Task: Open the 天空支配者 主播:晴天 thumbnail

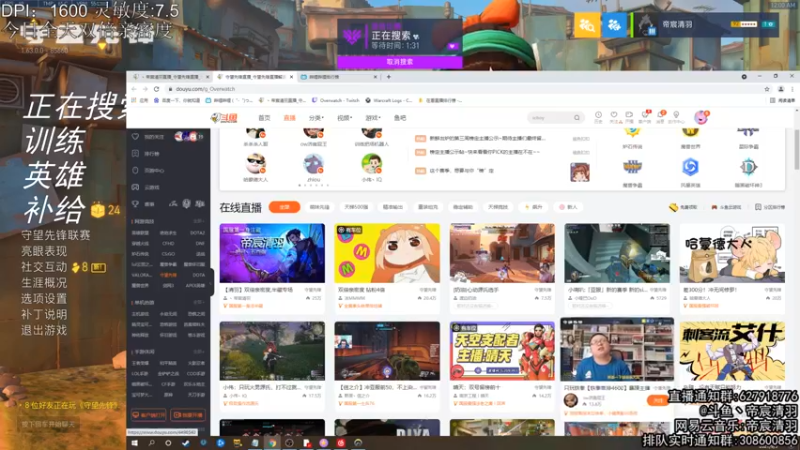Action: coord(502,351)
